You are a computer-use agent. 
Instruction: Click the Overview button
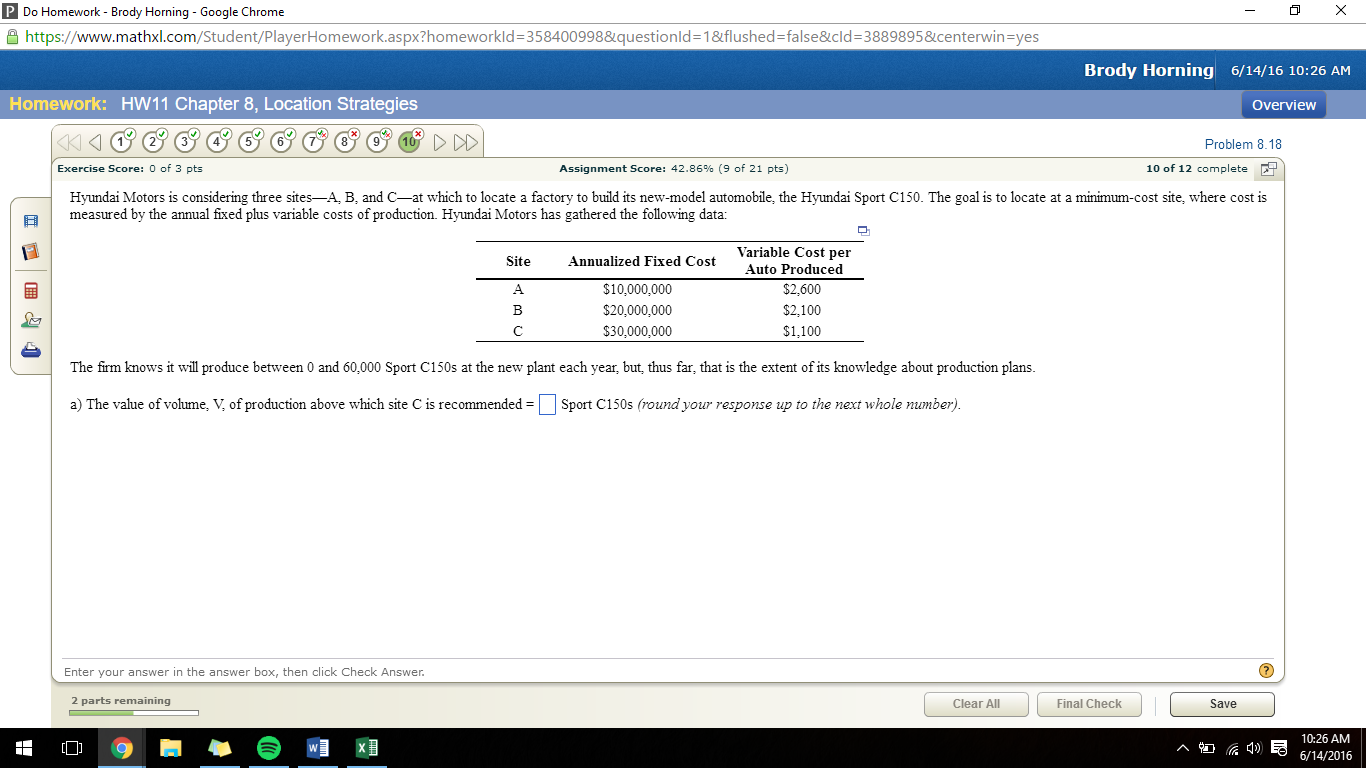1283,103
